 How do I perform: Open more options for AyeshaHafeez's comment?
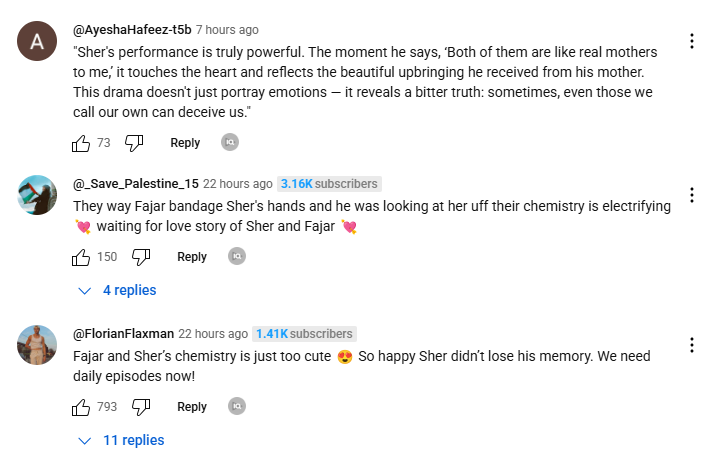(x=692, y=41)
